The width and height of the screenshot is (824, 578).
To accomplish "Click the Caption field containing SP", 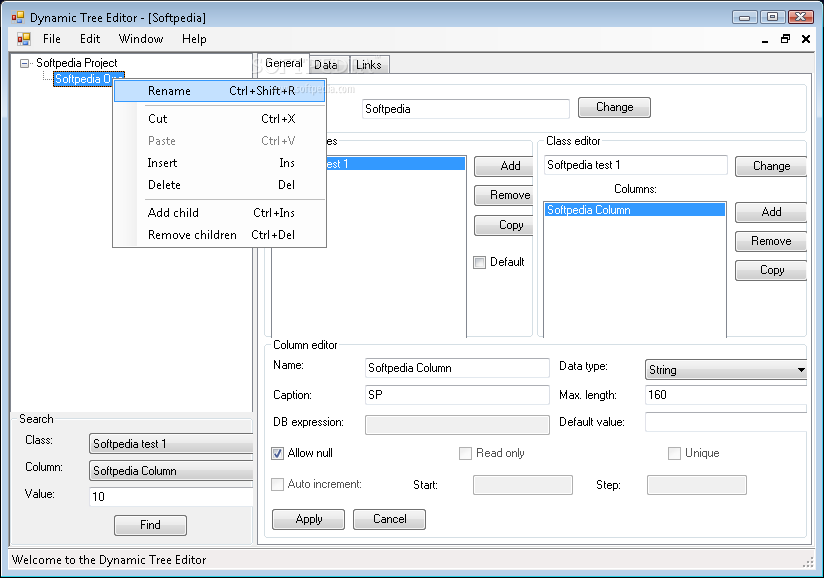I will 457,395.
